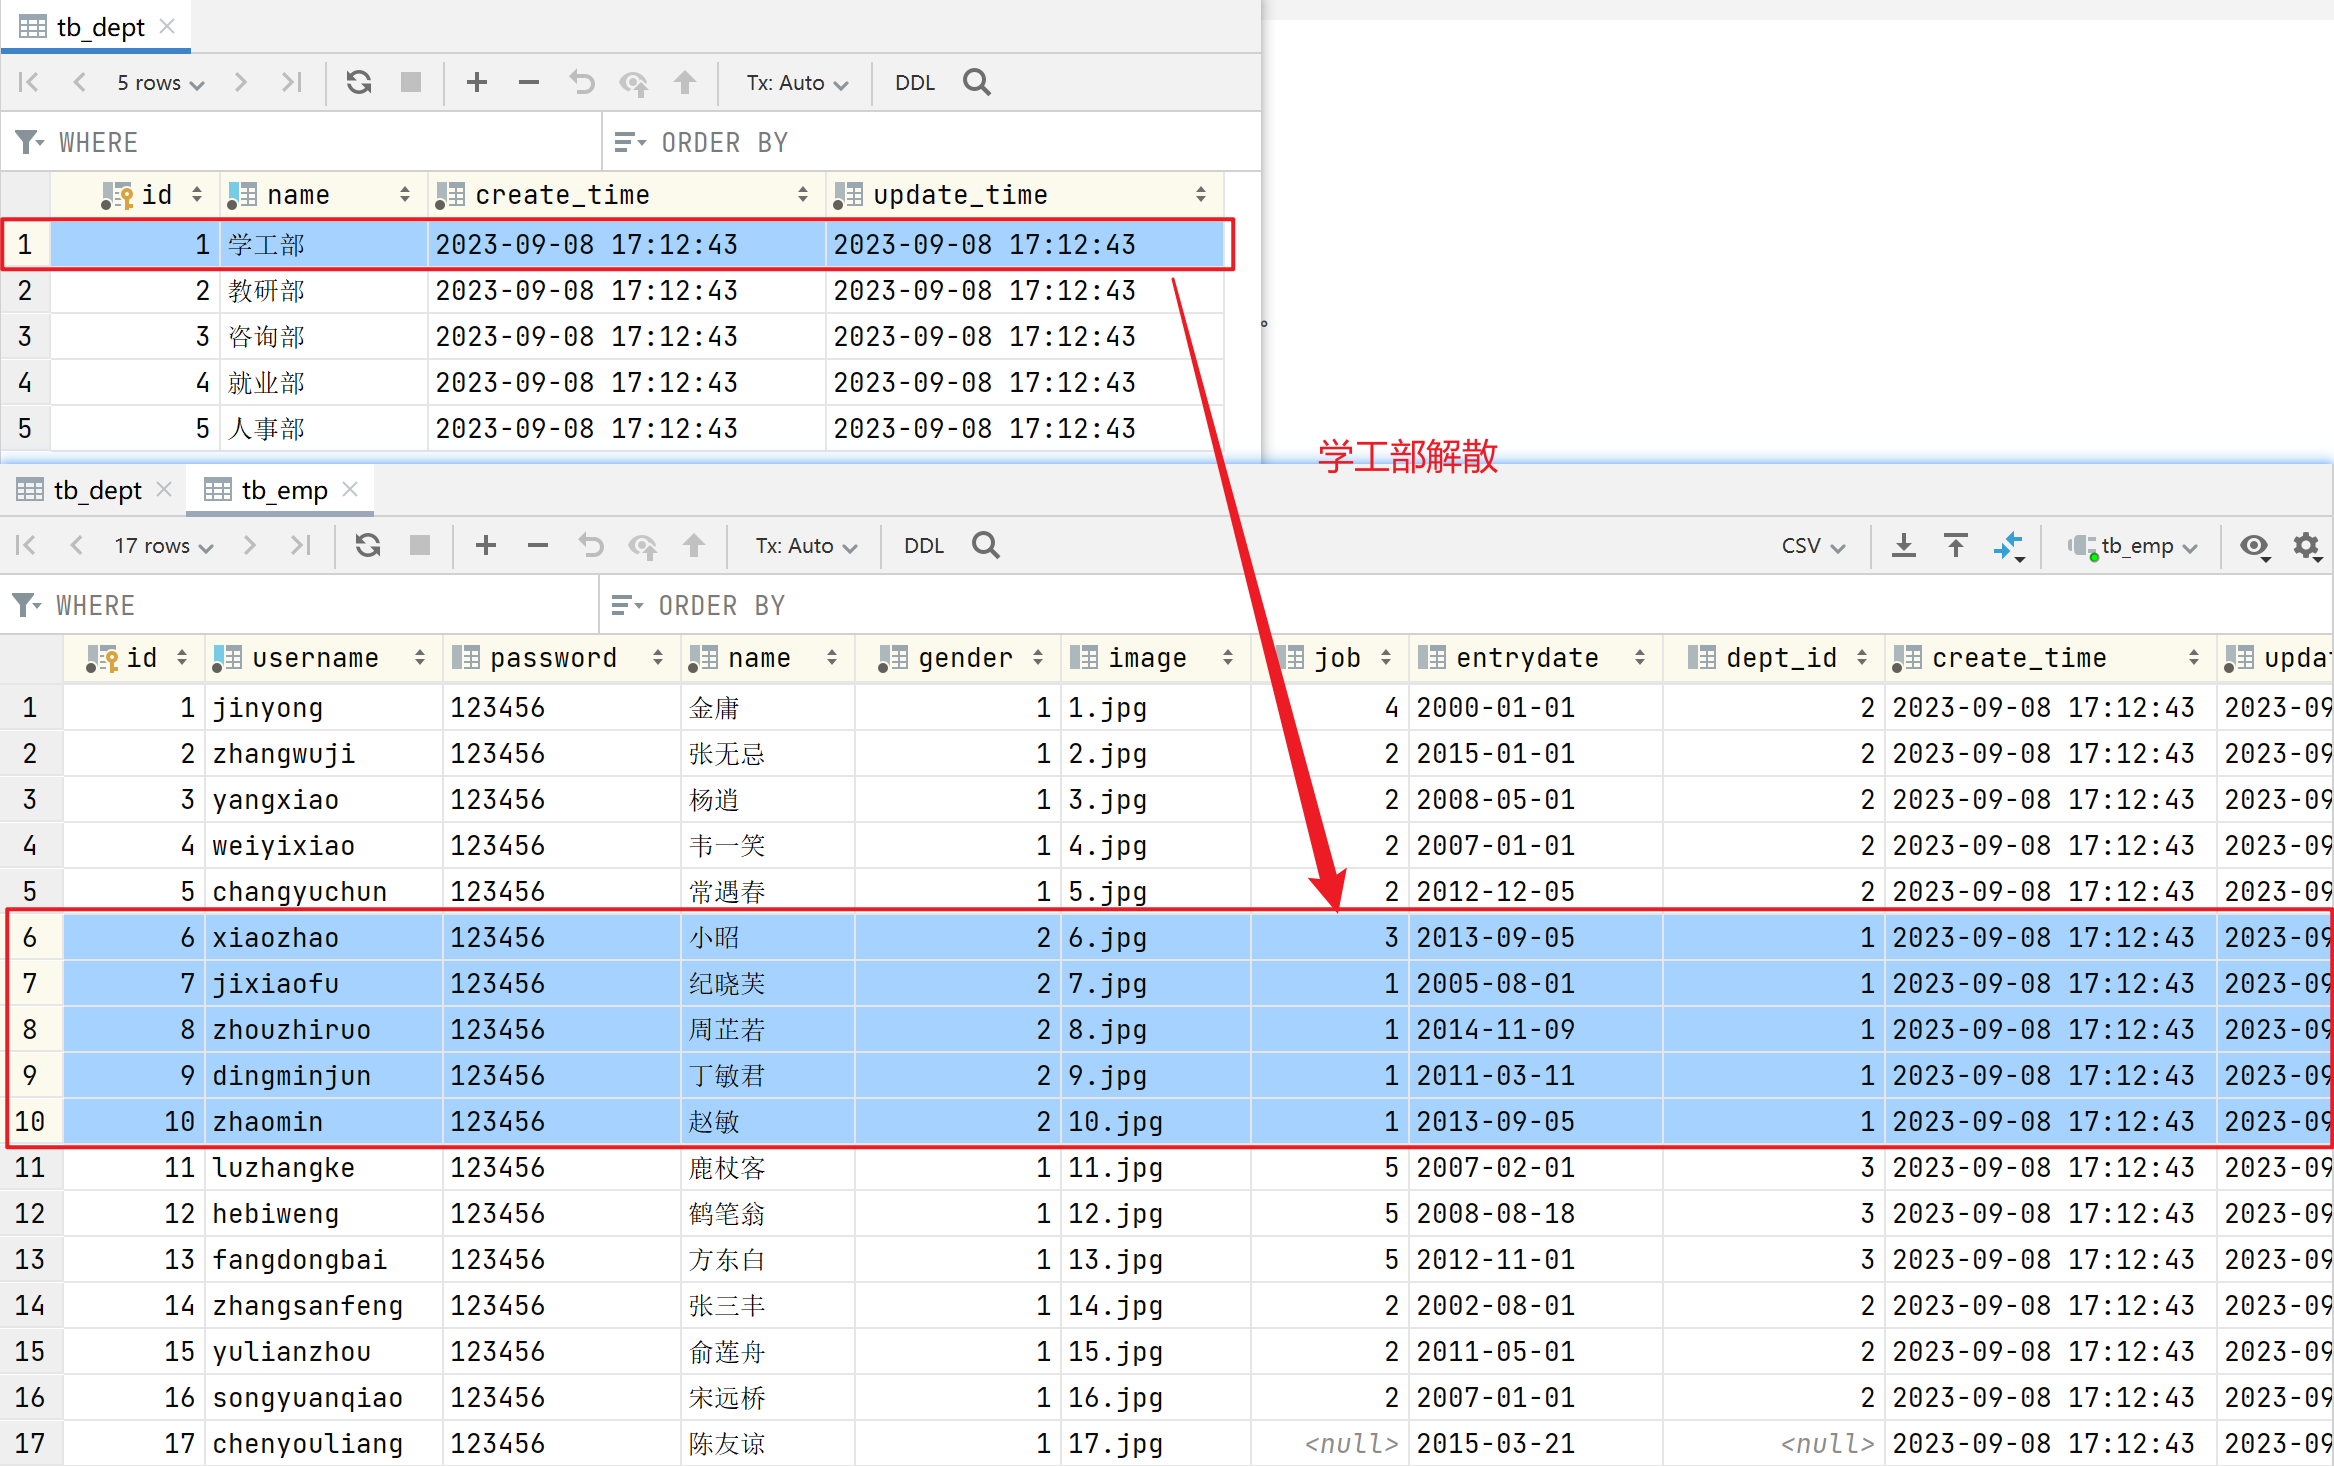Show DDL for tb_emp table
The image size is (2334, 1466).
point(924,546)
